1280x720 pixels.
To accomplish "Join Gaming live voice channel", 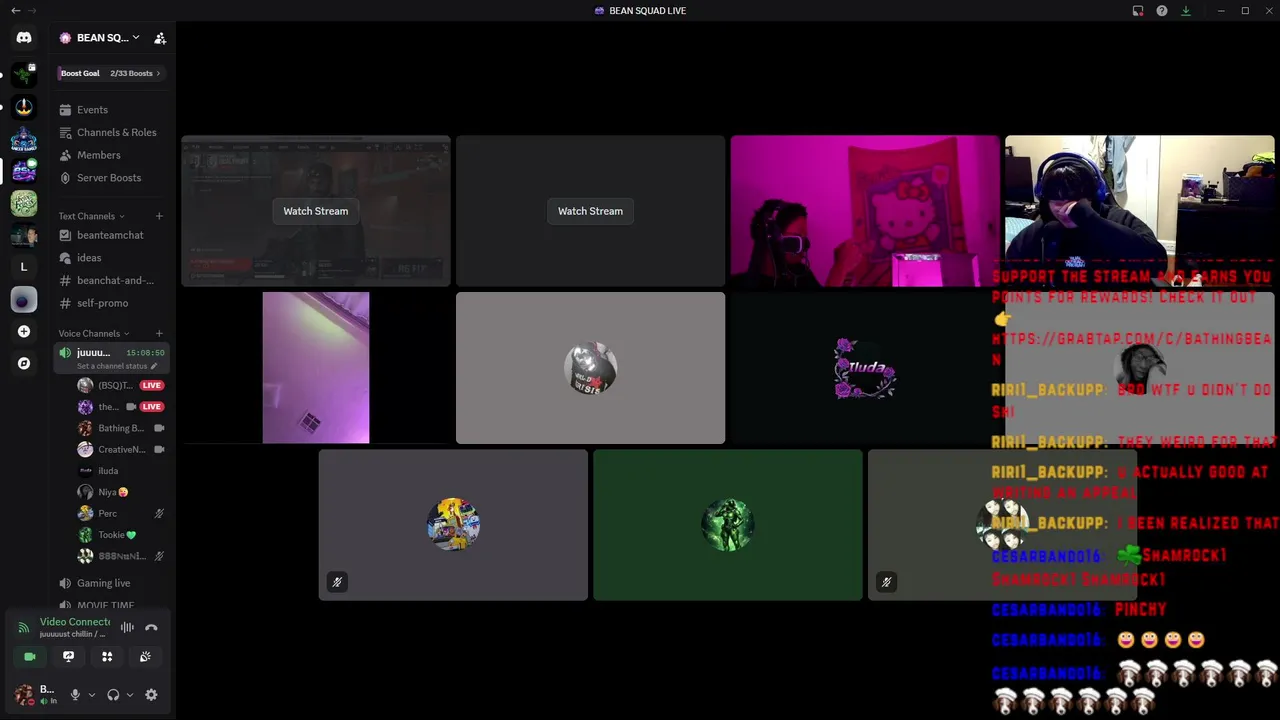I will (110, 583).
